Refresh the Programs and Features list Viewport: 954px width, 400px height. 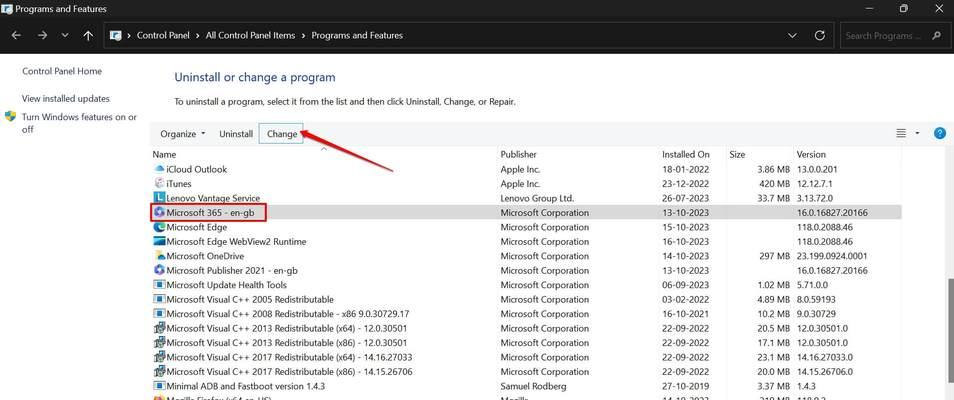[x=820, y=36]
